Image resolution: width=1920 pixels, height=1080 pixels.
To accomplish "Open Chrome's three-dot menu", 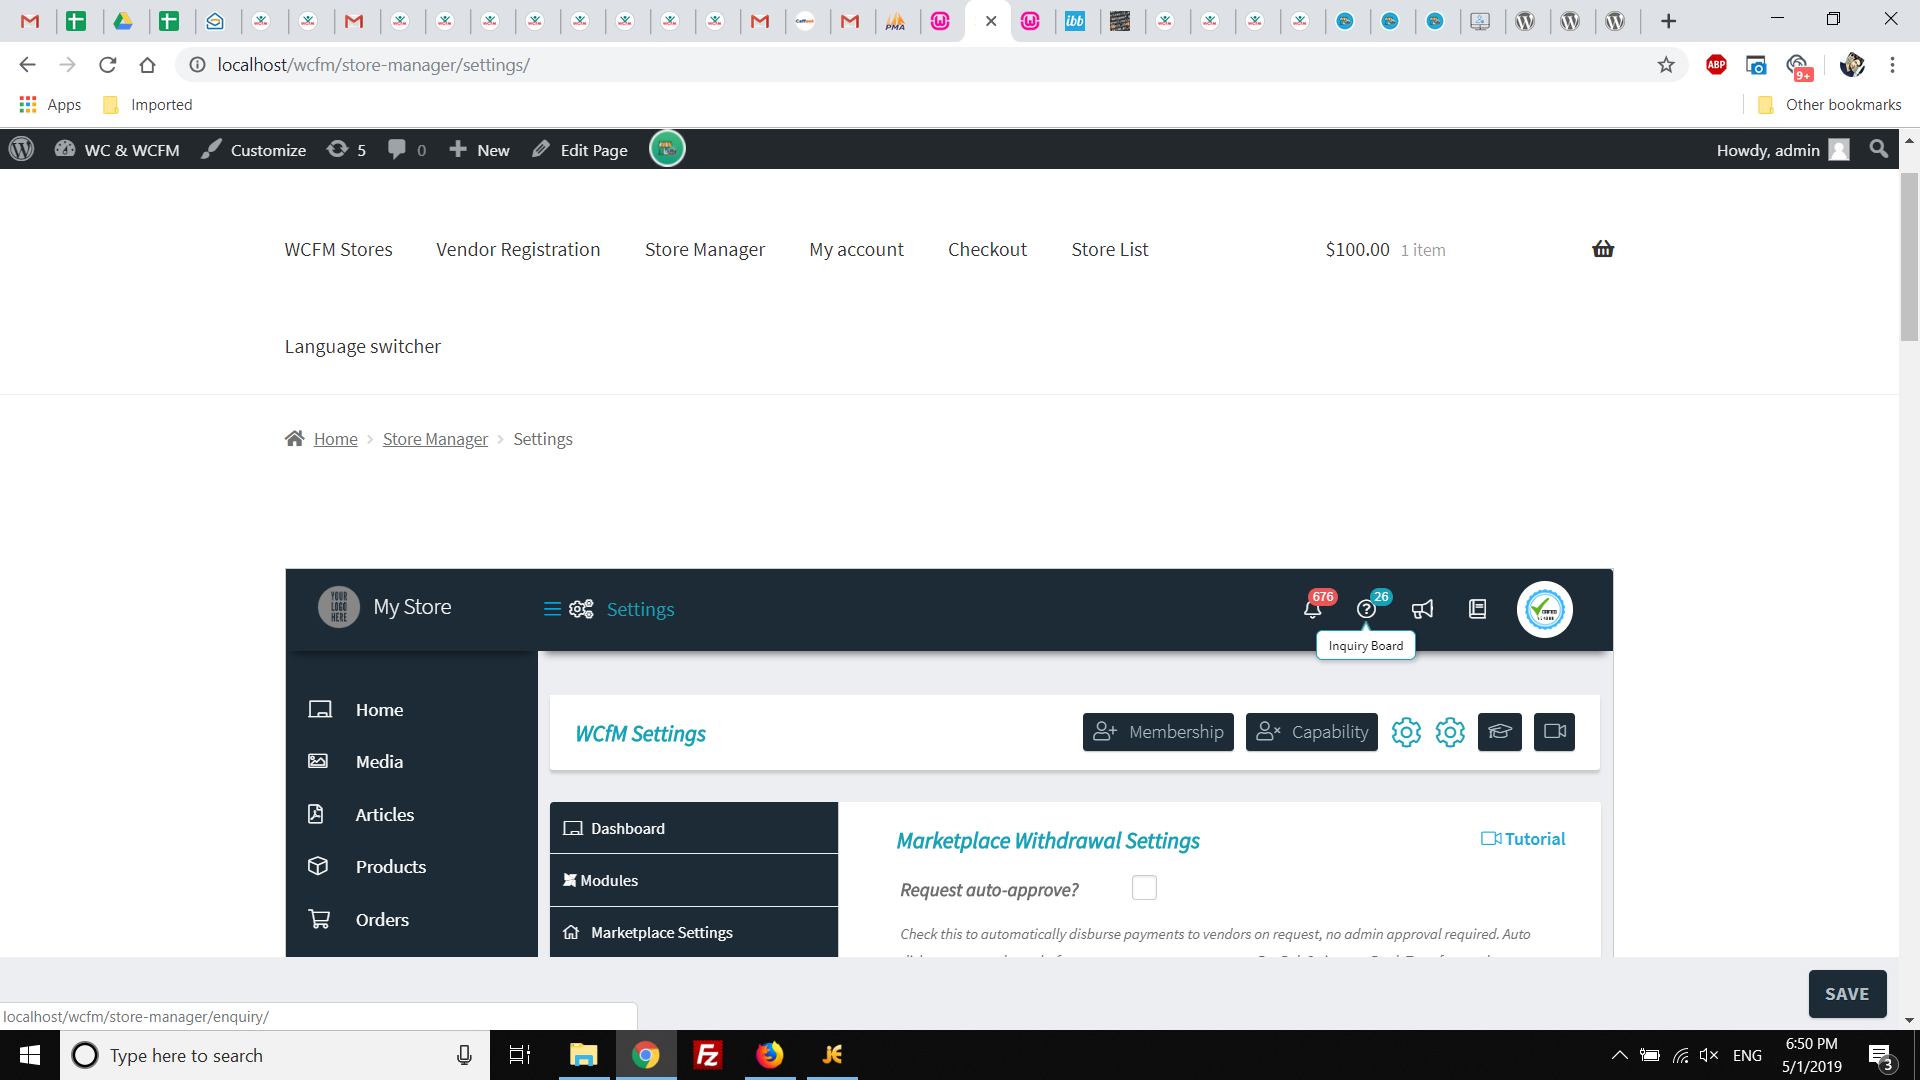I will click(x=1892, y=65).
